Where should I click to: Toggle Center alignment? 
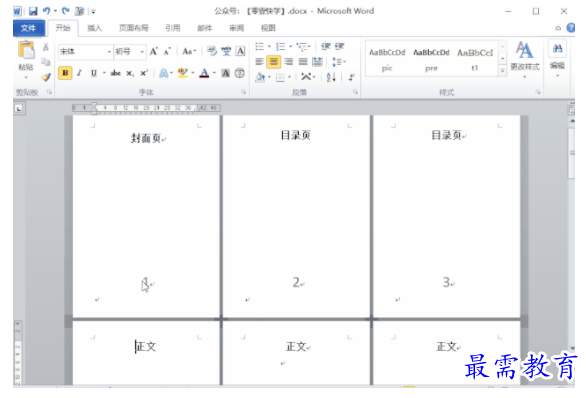point(274,61)
